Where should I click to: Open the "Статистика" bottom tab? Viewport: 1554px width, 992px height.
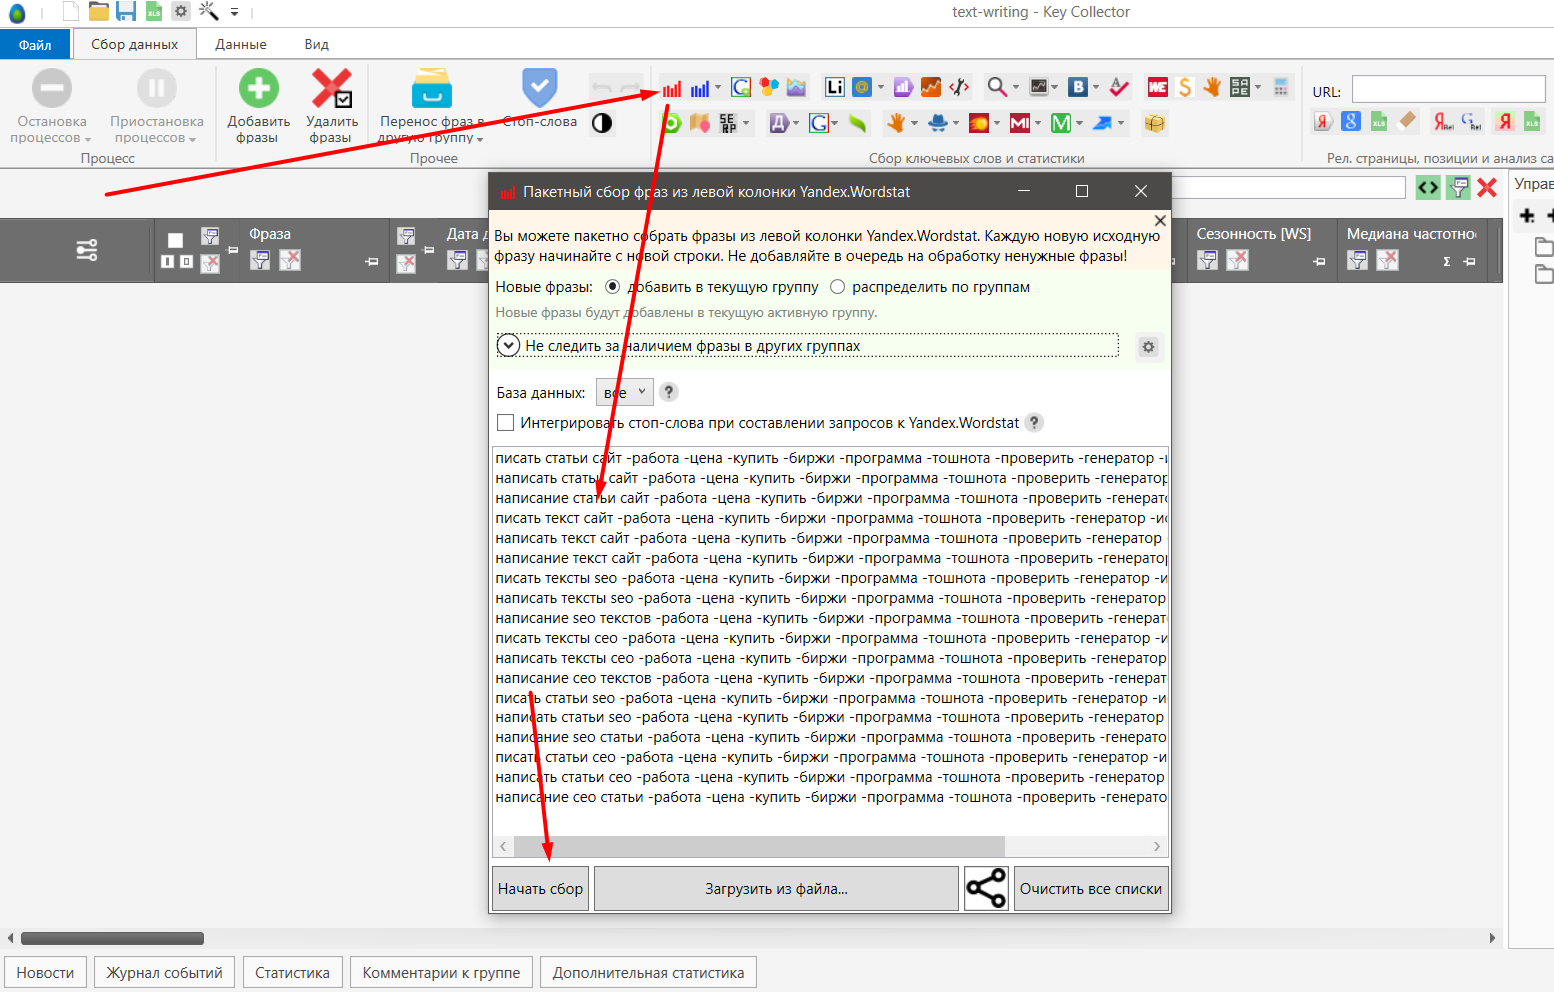(292, 972)
